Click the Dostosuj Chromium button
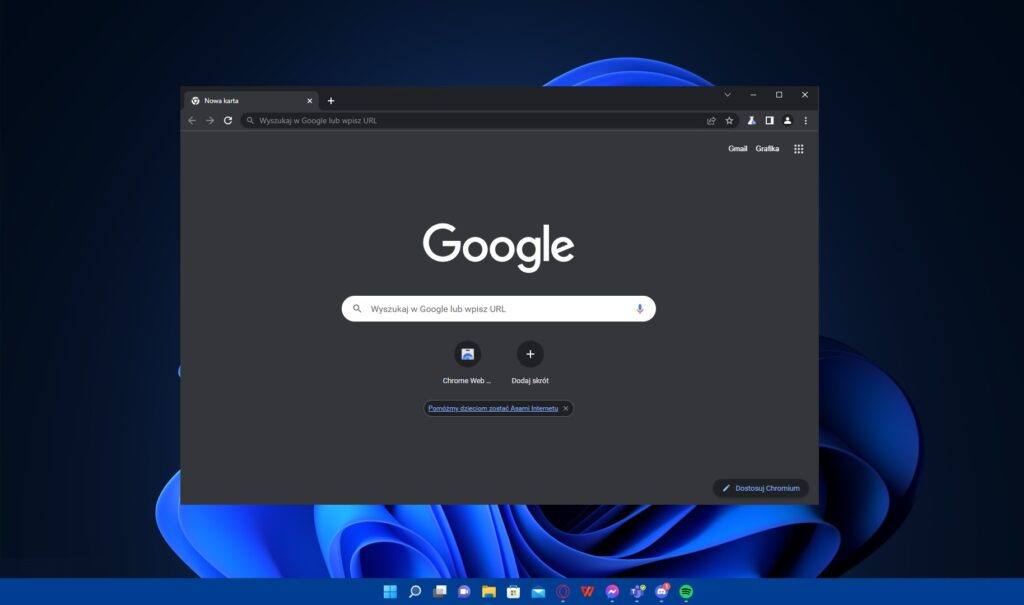Viewport: 1024px width, 605px height. point(761,488)
